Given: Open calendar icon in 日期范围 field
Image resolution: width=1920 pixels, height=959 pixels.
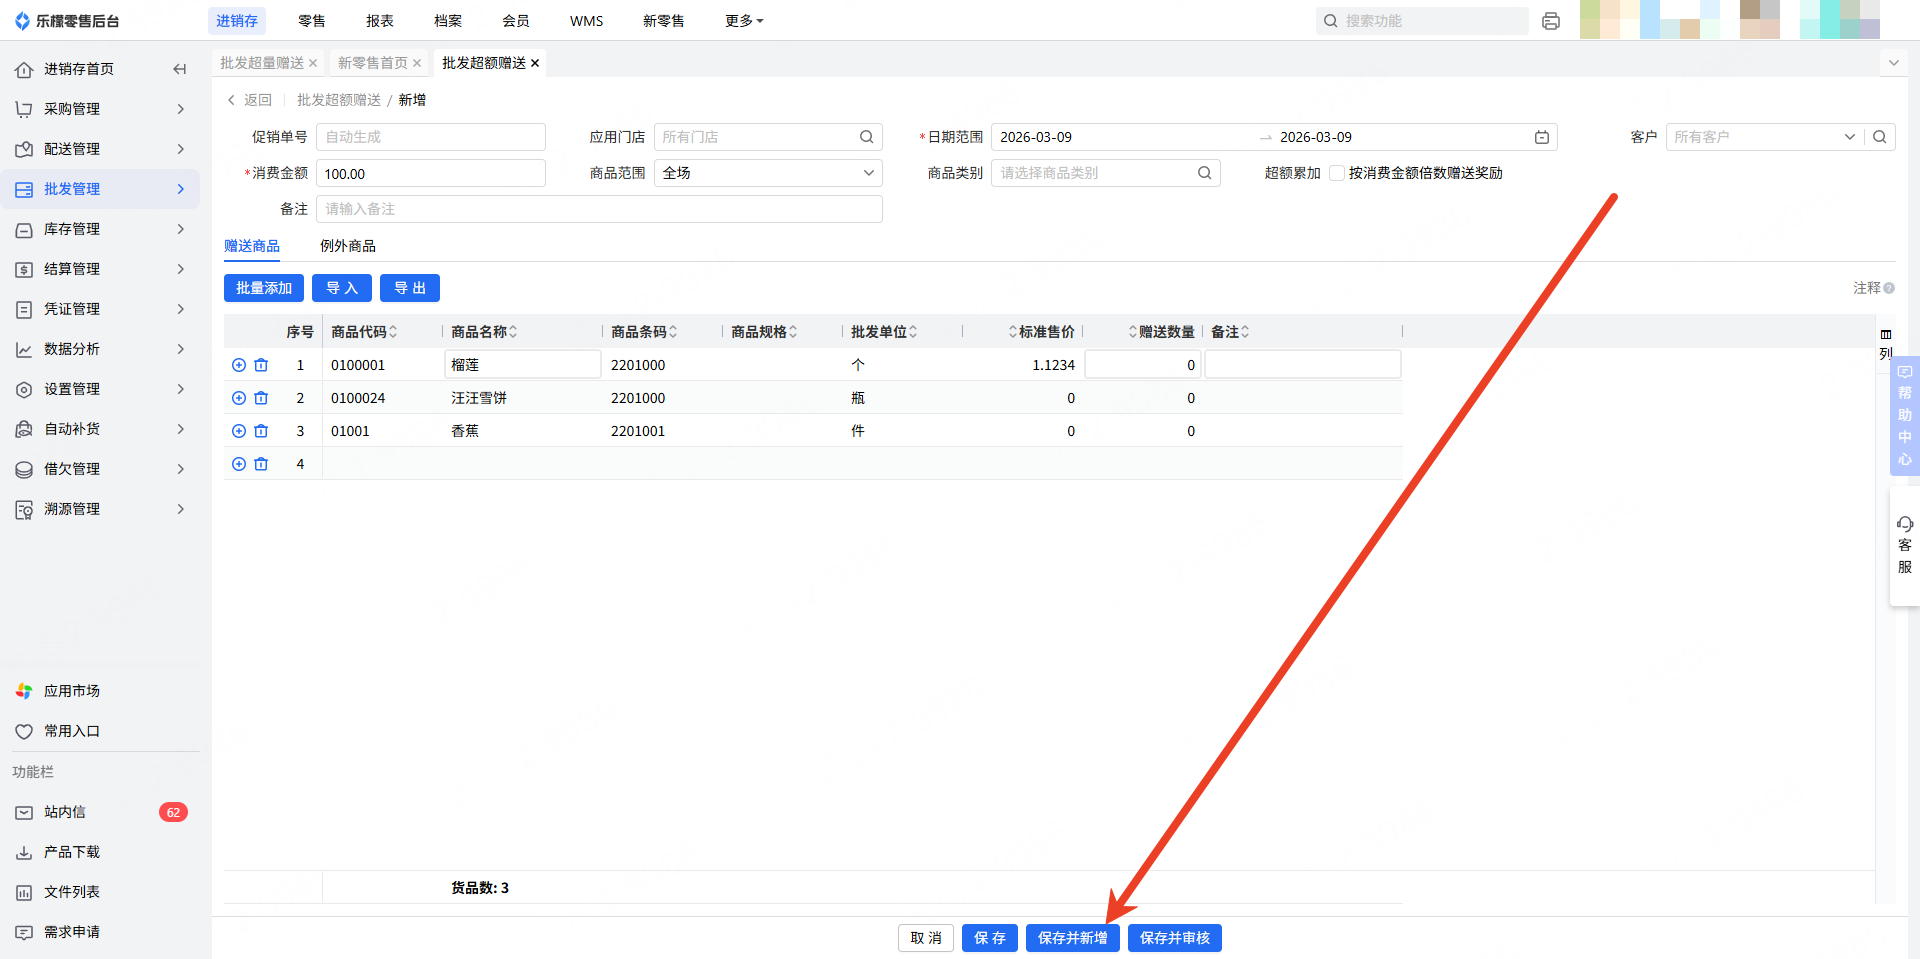Looking at the screenshot, I should pos(1542,137).
